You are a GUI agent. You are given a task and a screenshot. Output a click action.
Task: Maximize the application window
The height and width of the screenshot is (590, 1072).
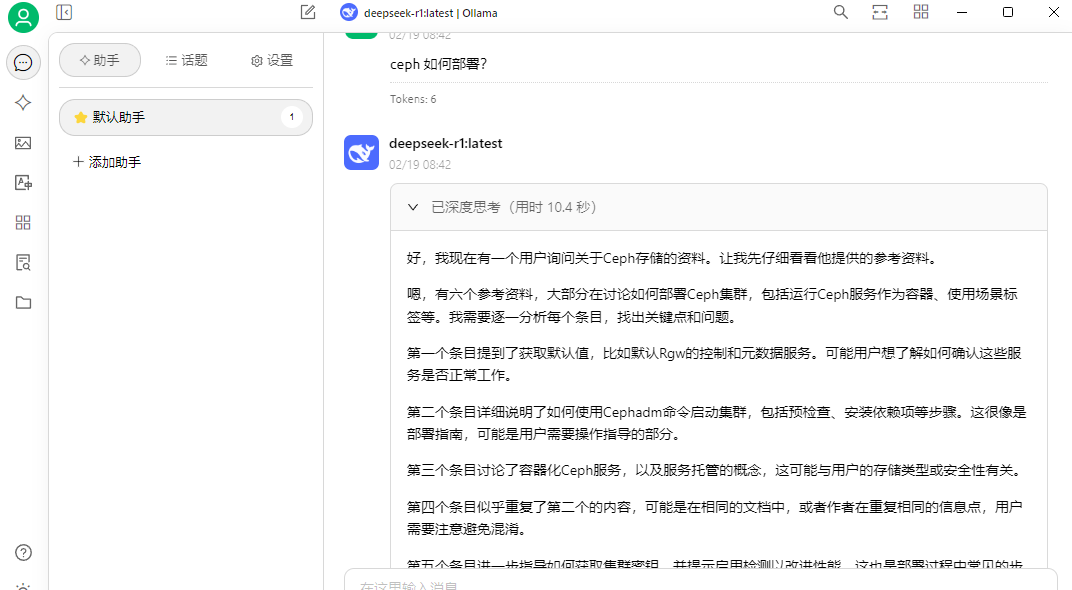click(1008, 12)
